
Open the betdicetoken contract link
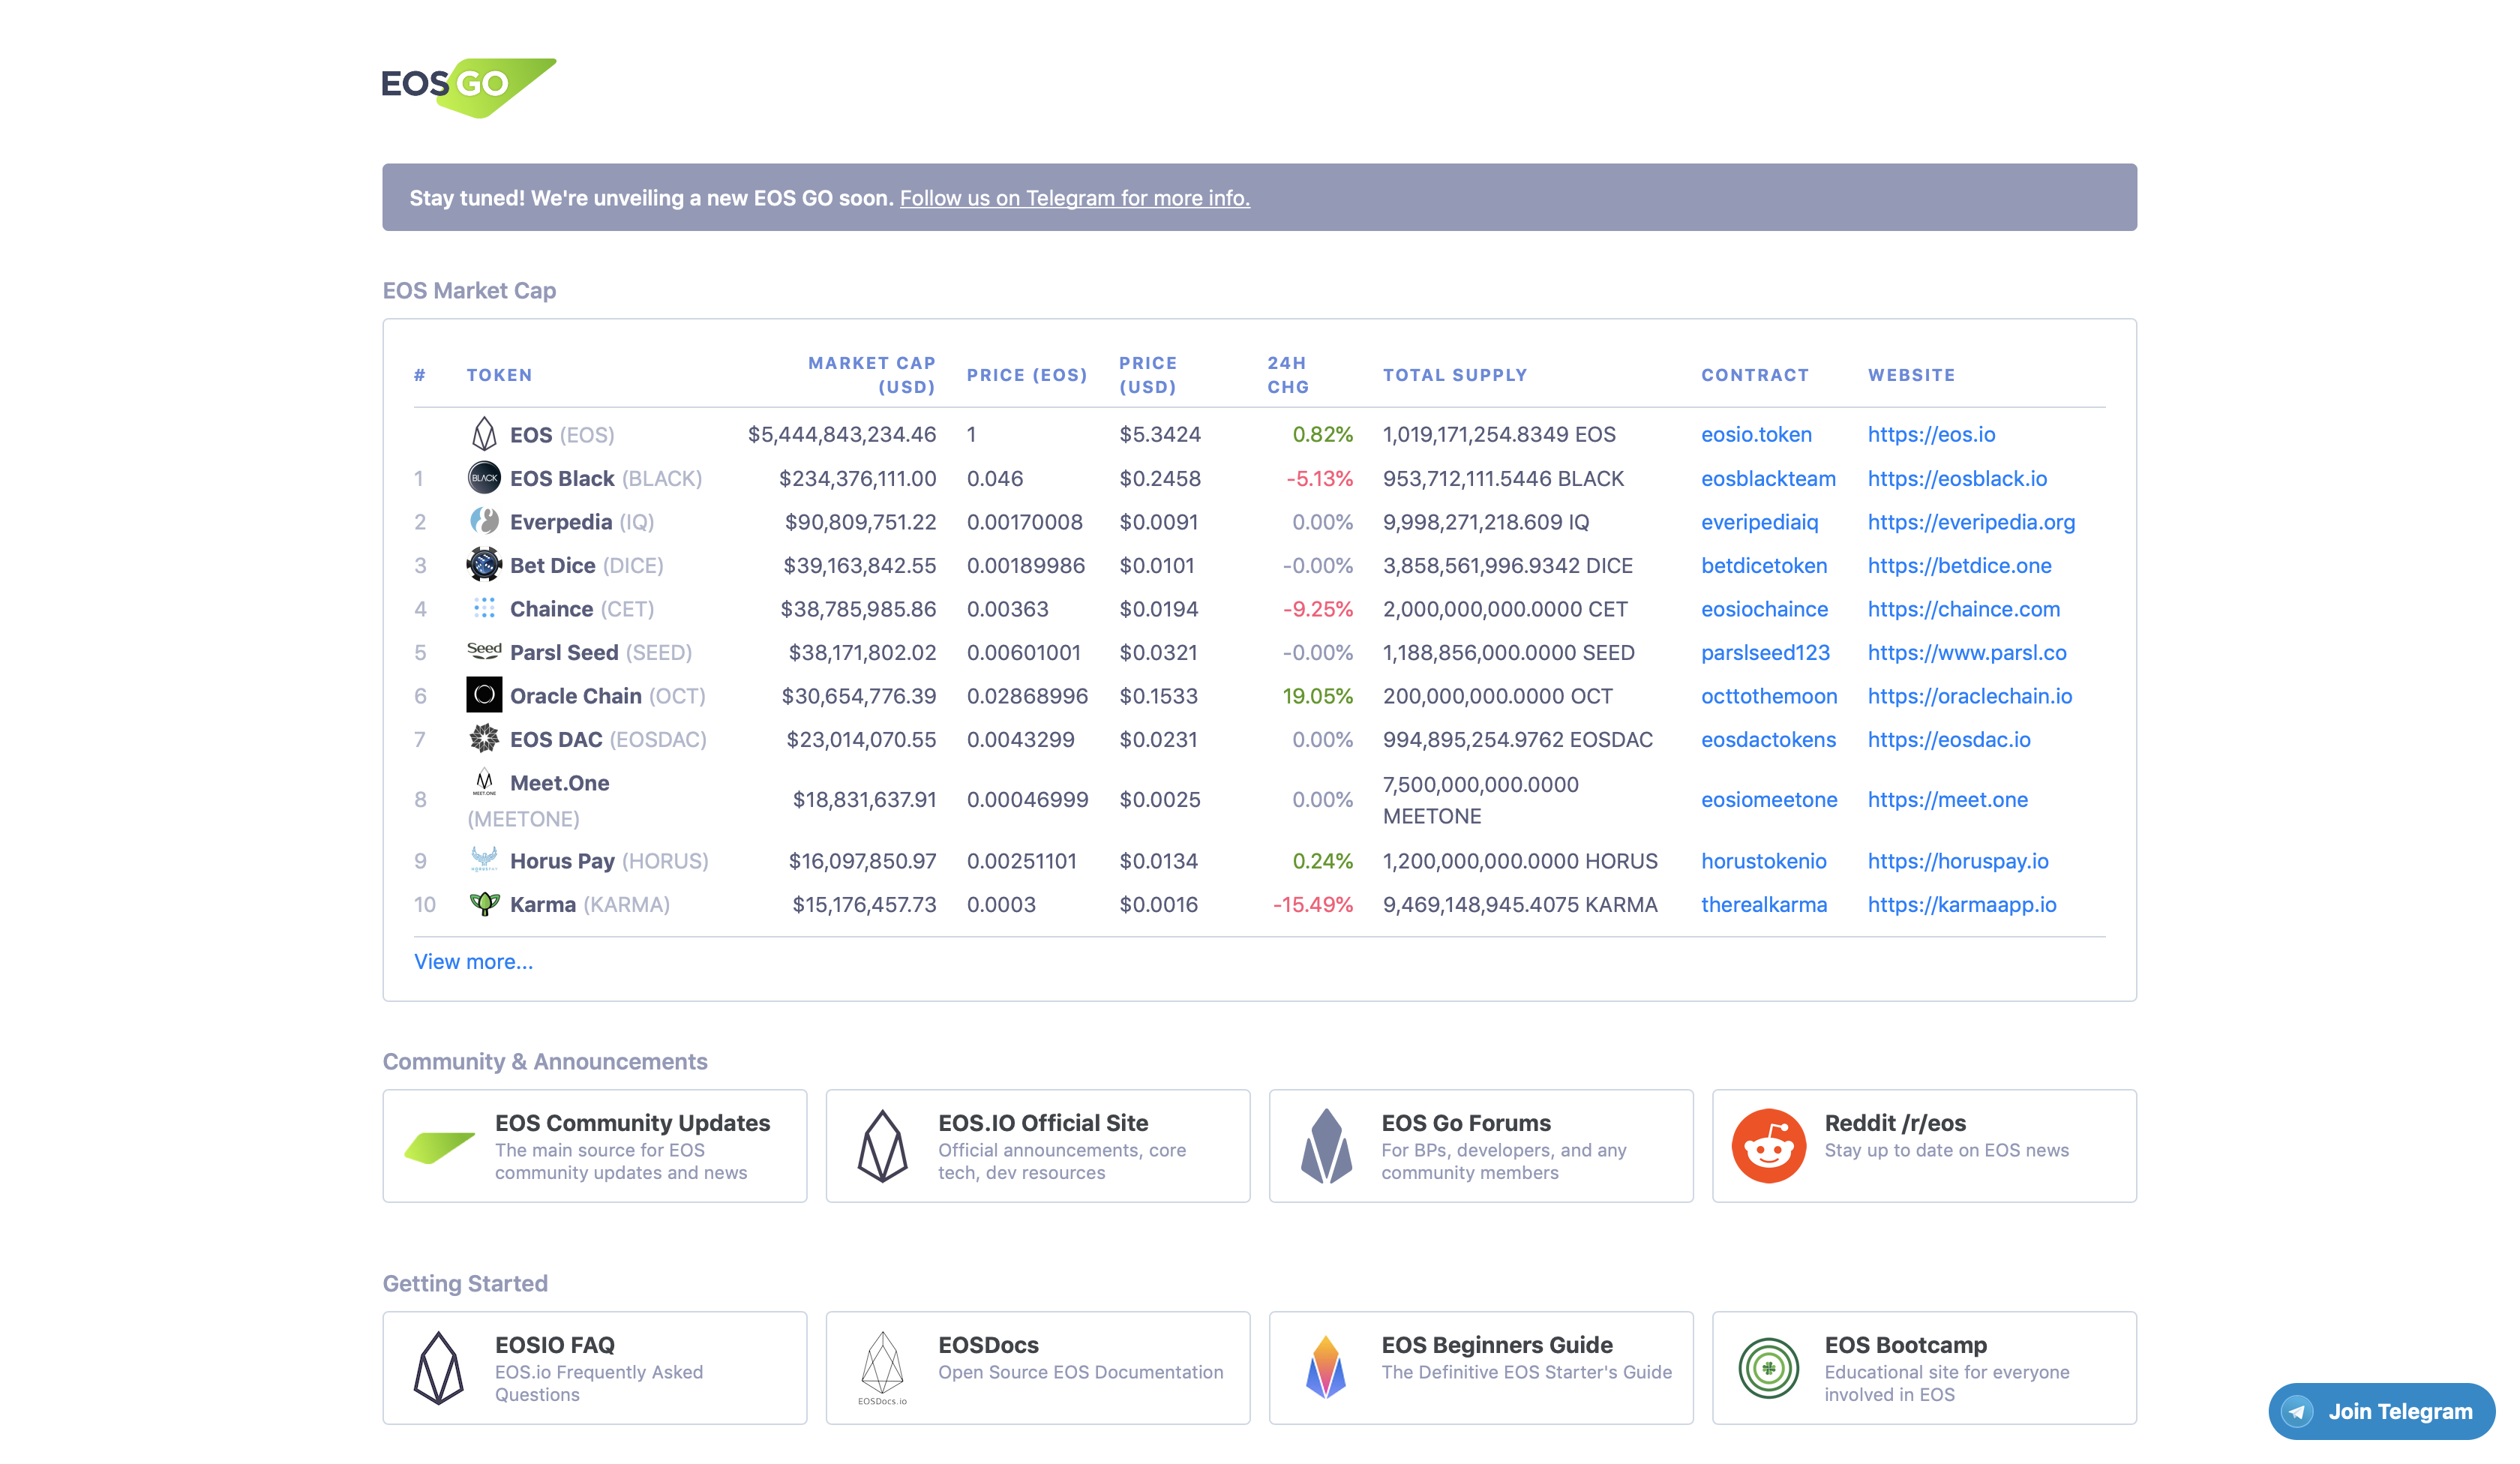(1765, 565)
